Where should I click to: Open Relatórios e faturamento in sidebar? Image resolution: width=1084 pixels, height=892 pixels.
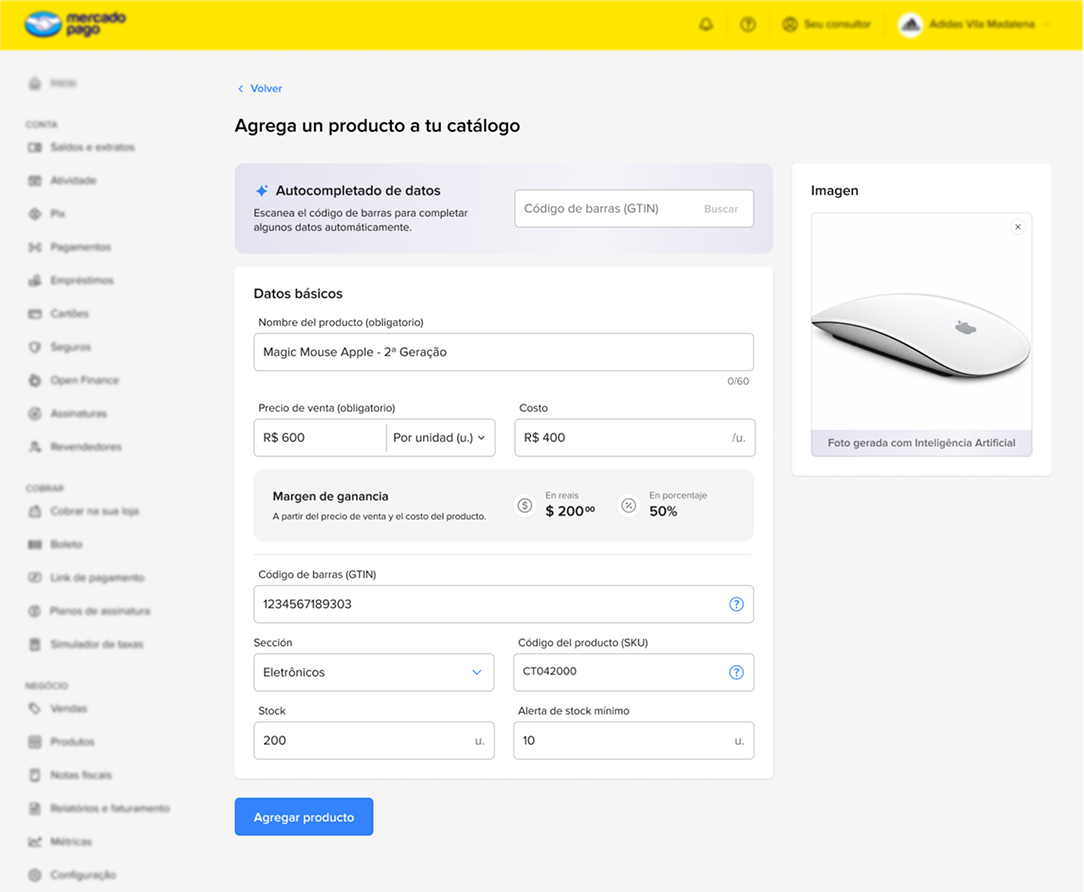tap(99, 808)
